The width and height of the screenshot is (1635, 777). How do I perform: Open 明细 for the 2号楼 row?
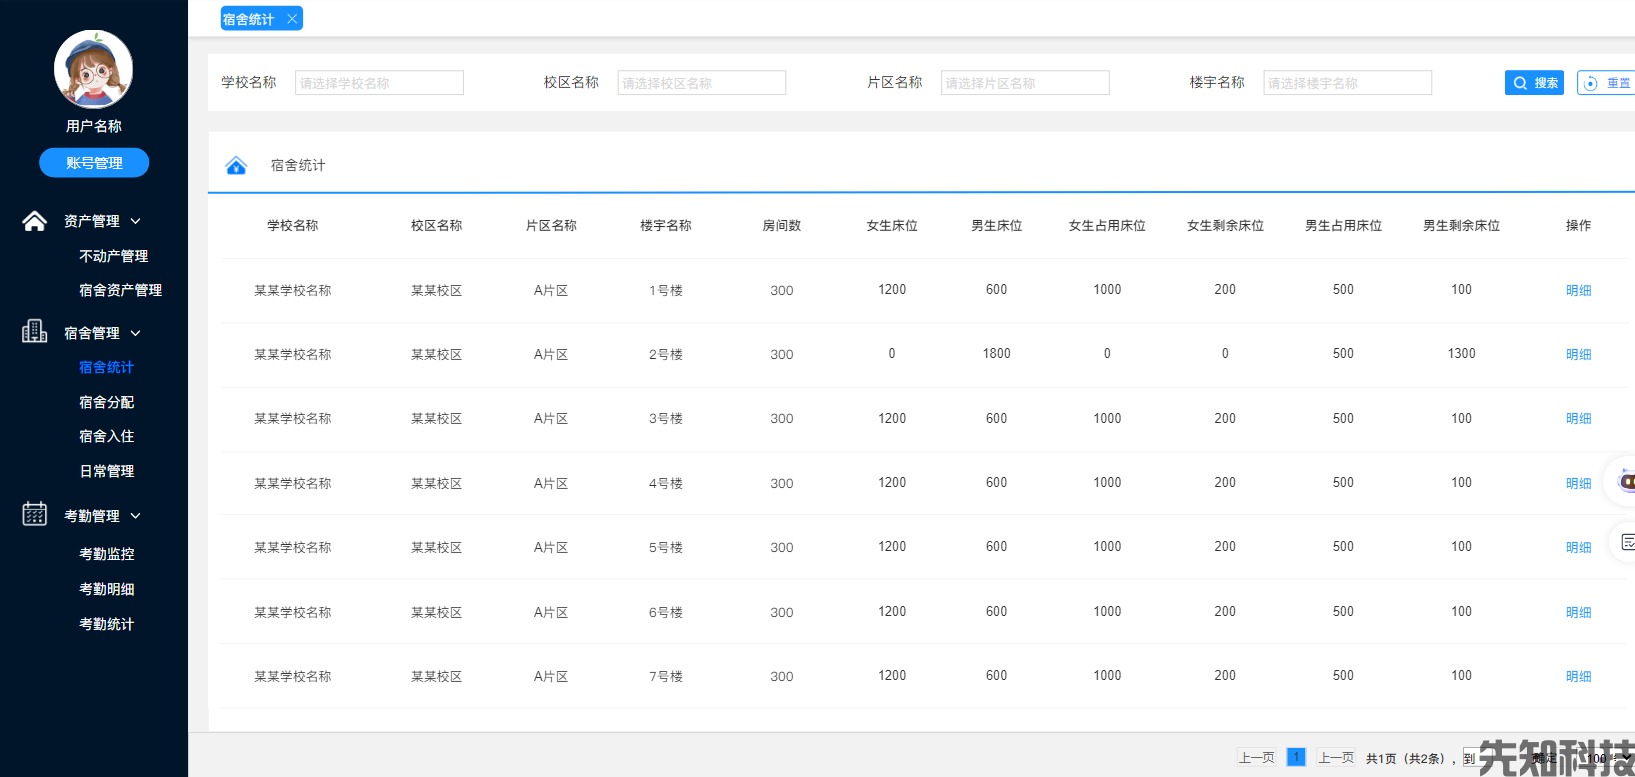click(1579, 354)
